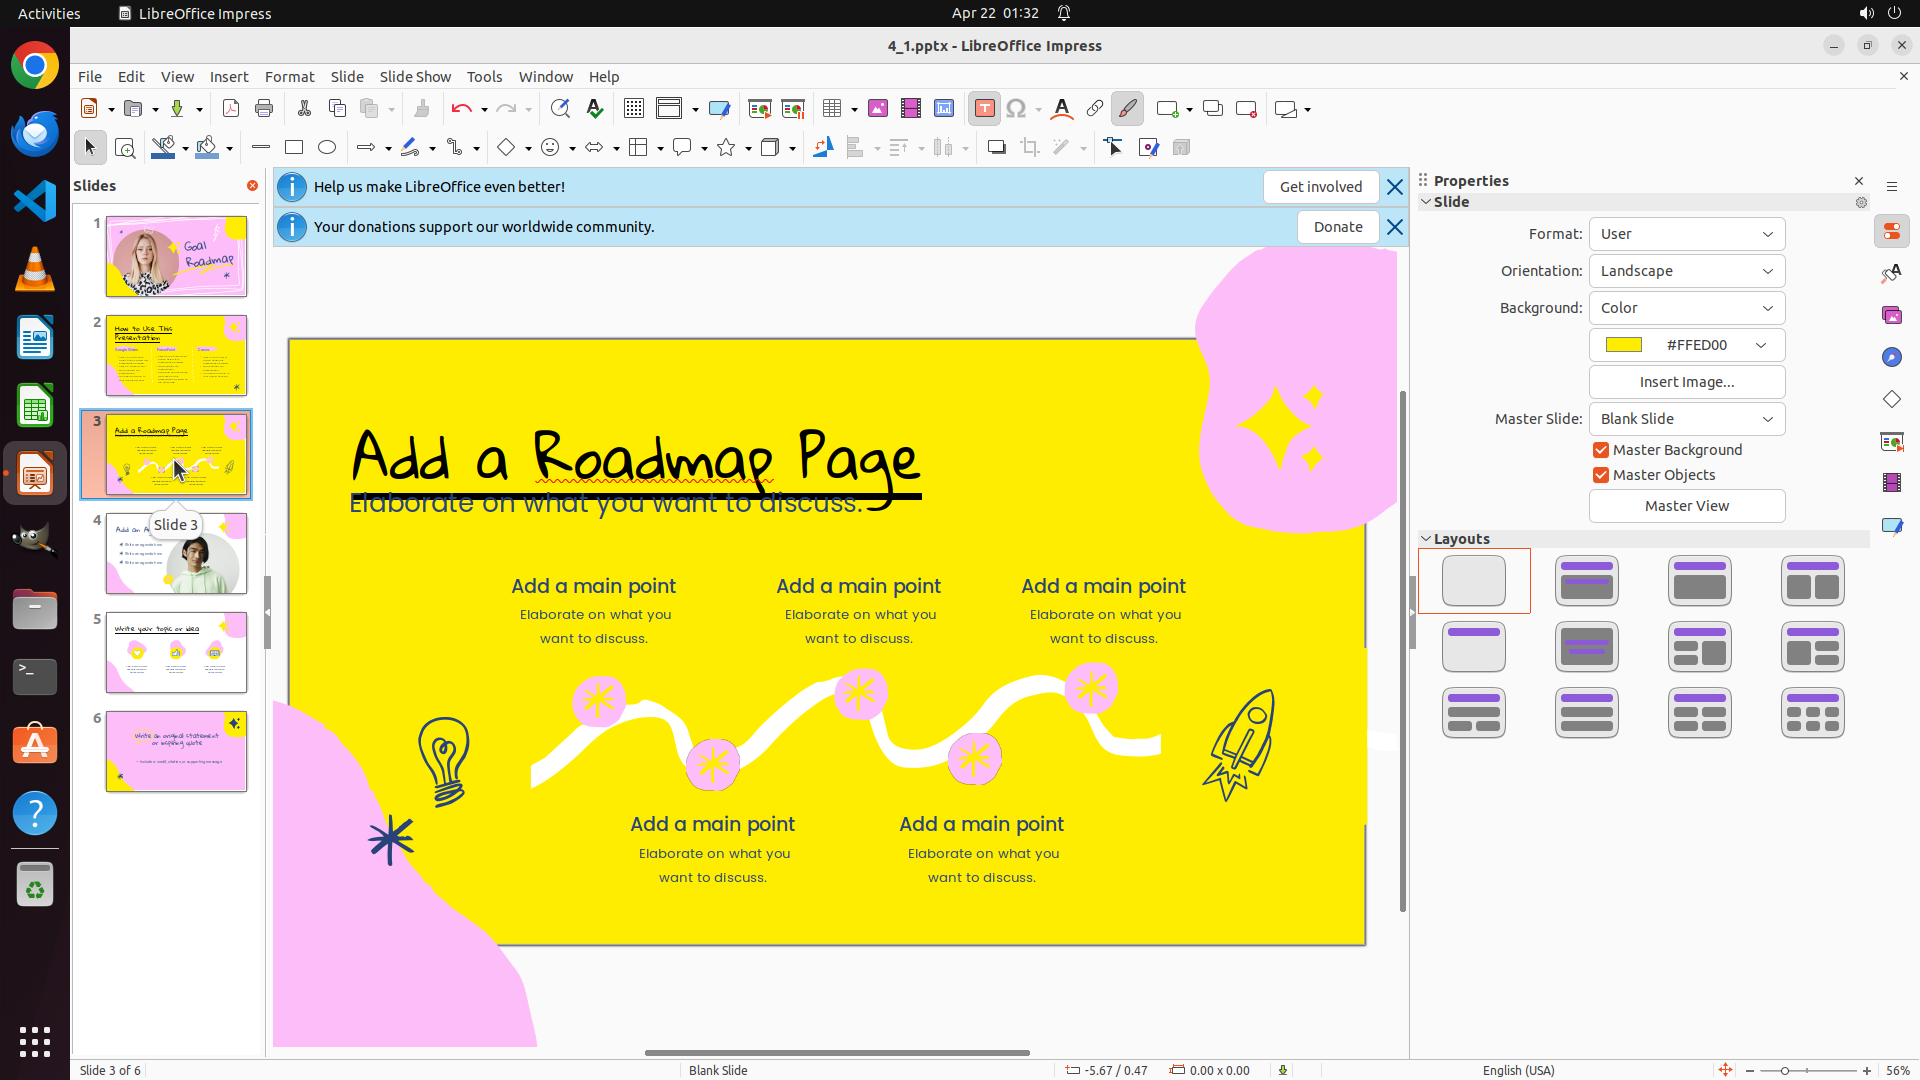Select the Rectangle shape tool
This screenshot has height=1080, width=1920.
[294, 148]
